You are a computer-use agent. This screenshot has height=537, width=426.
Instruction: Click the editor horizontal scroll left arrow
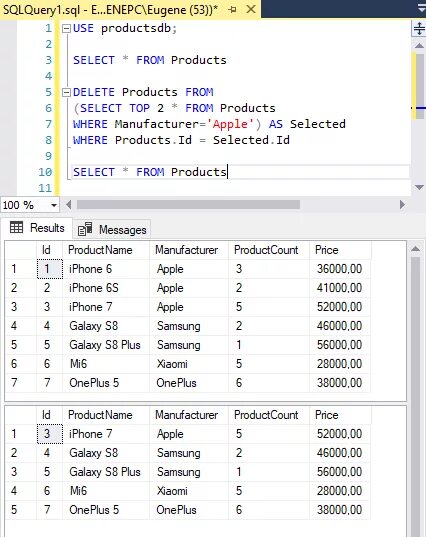tap(68, 205)
